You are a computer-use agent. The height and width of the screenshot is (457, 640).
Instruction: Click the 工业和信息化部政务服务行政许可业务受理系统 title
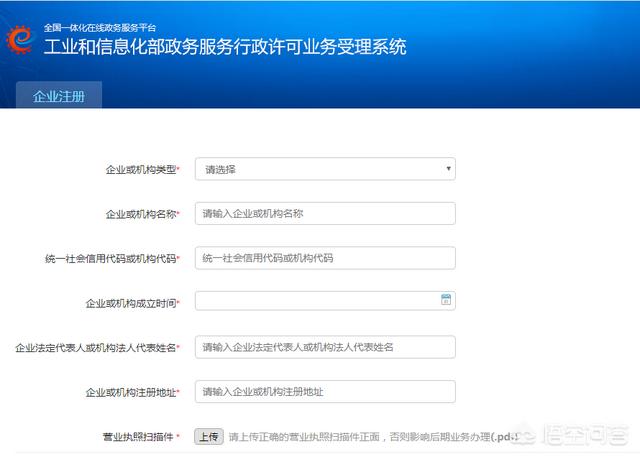225,47
